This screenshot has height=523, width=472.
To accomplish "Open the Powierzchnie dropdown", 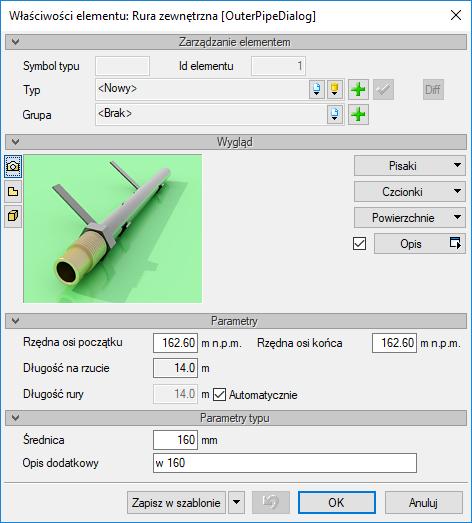I will click(410, 217).
